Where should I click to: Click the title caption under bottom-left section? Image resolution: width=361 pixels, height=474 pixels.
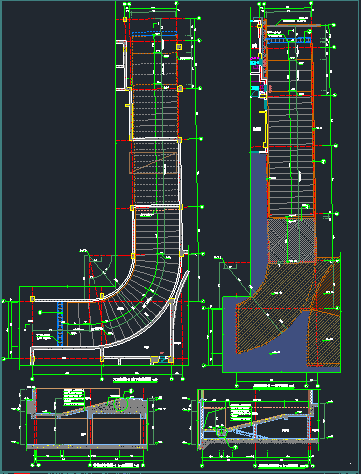click(x=116, y=465)
